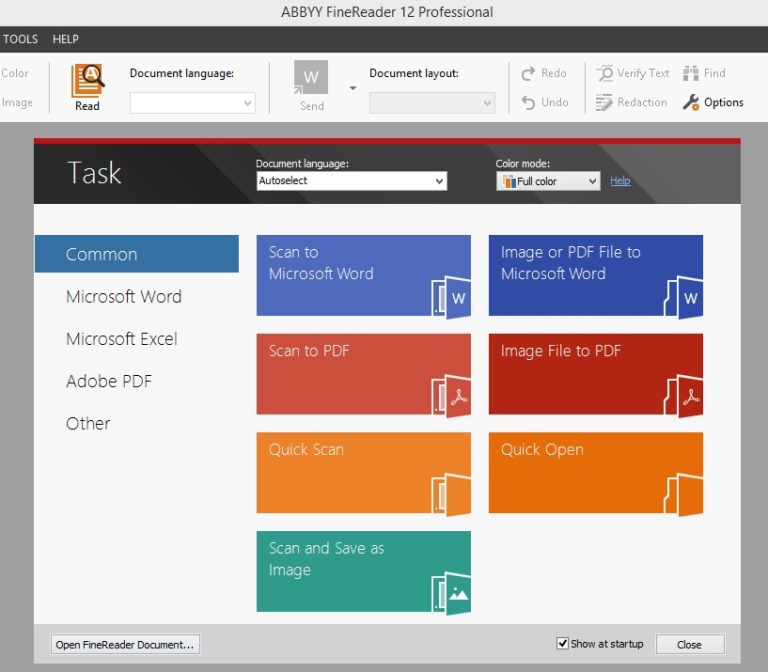The image size is (768, 672).
Task: Select the Microsoft Excel category
Action: coord(121,339)
